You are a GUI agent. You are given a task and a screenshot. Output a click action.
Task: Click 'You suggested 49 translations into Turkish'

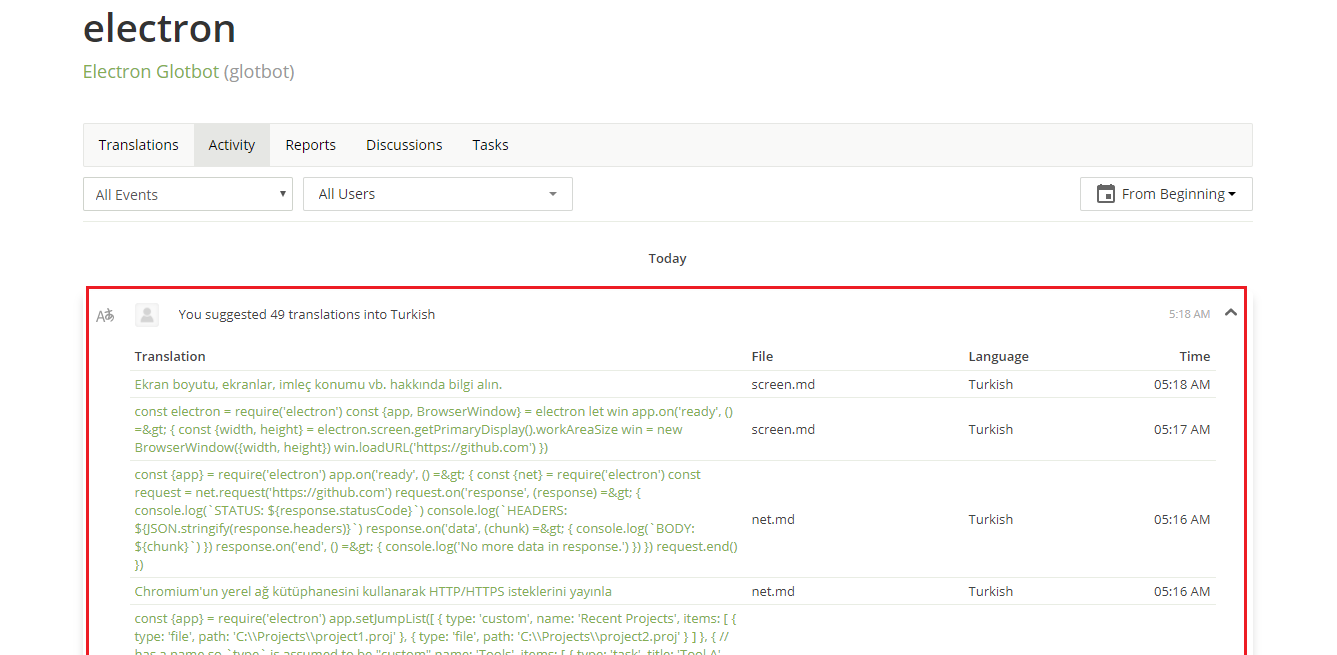307,314
